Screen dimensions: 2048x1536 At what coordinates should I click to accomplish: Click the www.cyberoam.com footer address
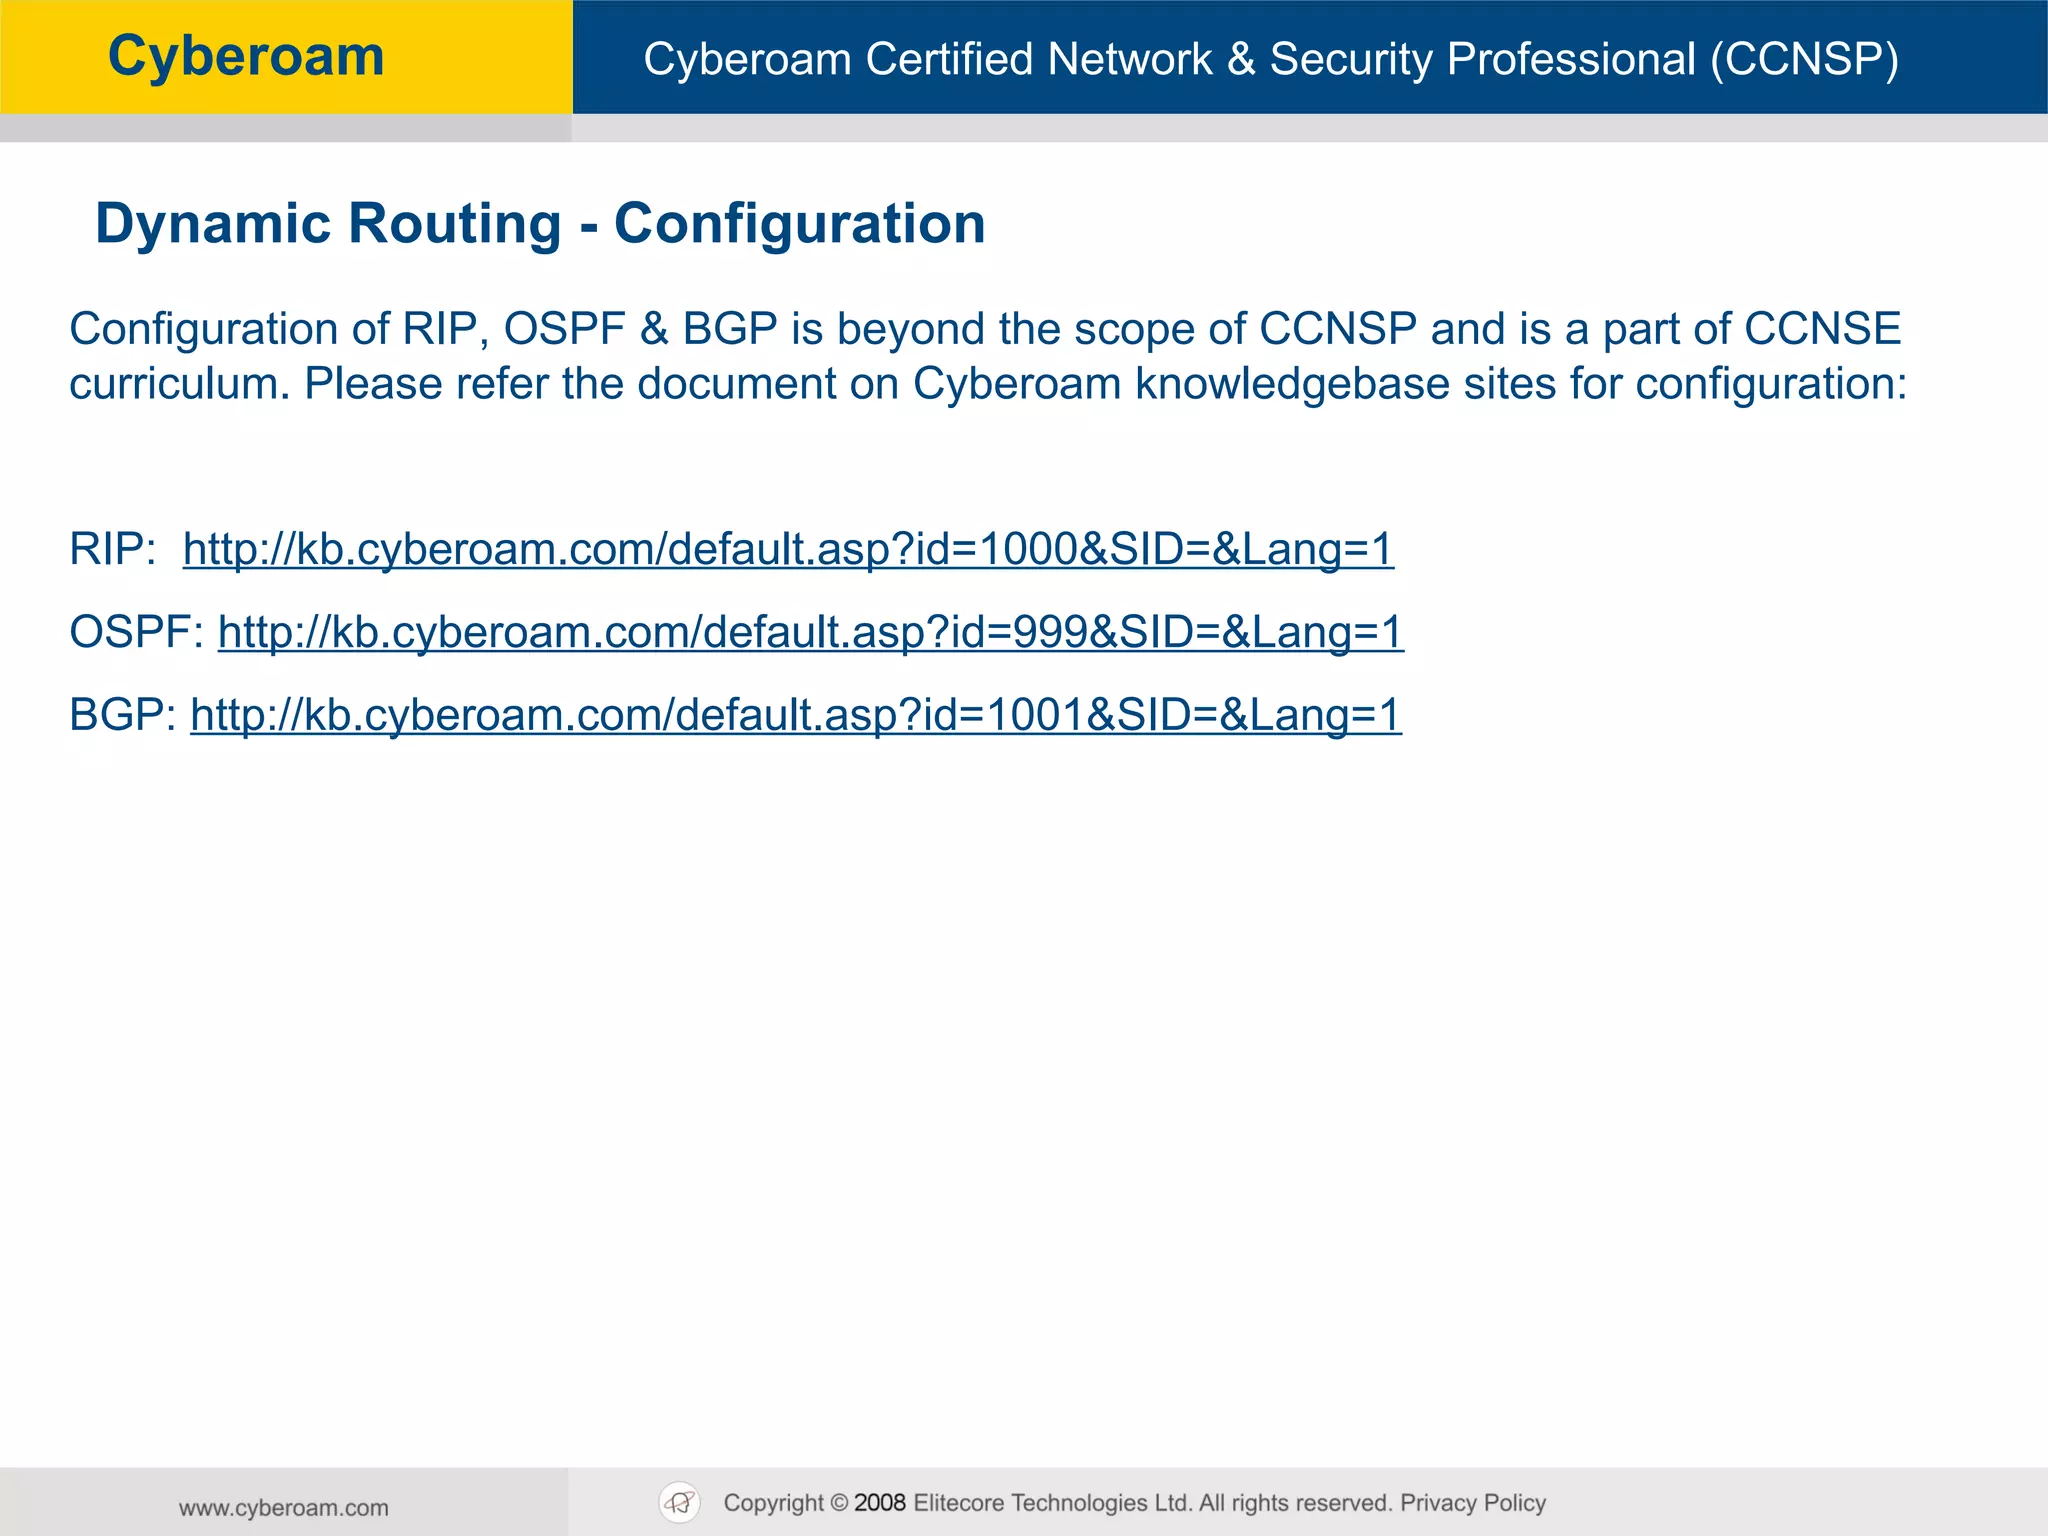click(x=284, y=1508)
